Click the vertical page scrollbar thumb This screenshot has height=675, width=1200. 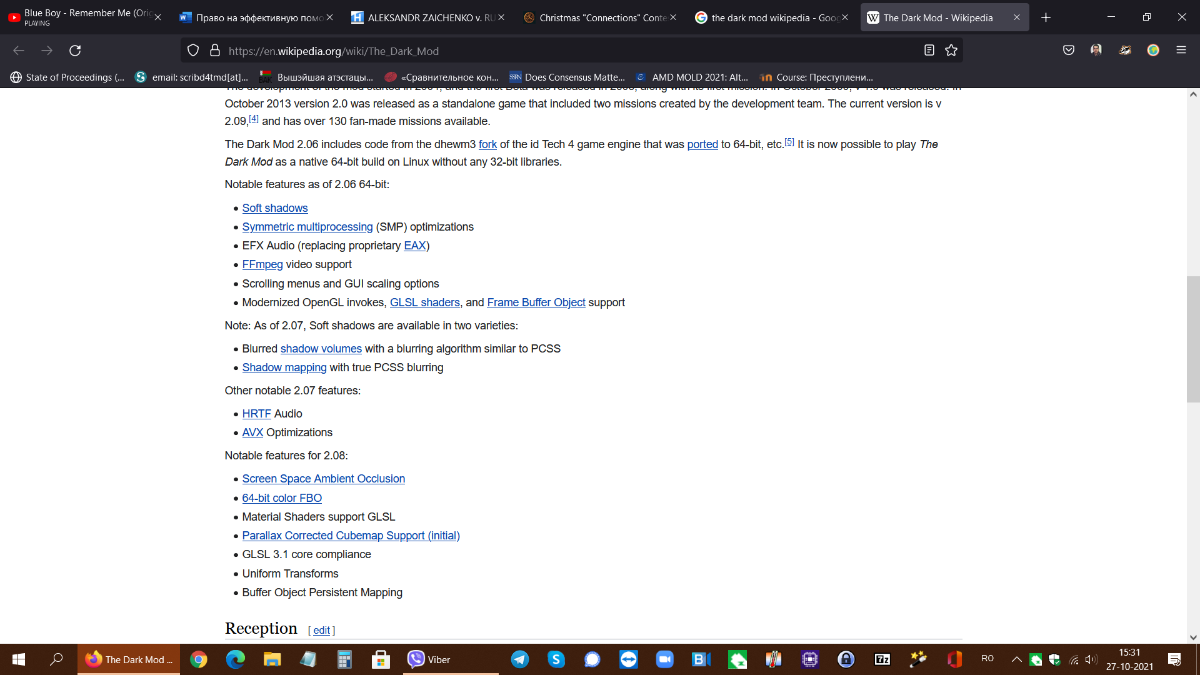(x=1192, y=338)
